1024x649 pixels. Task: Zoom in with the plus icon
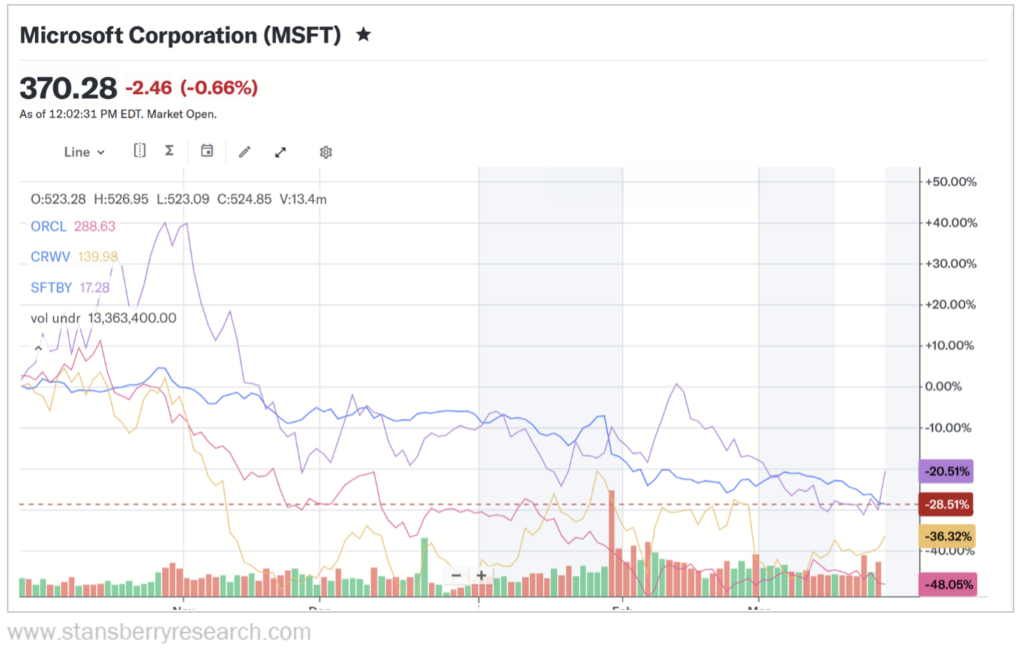(x=481, y=577)
